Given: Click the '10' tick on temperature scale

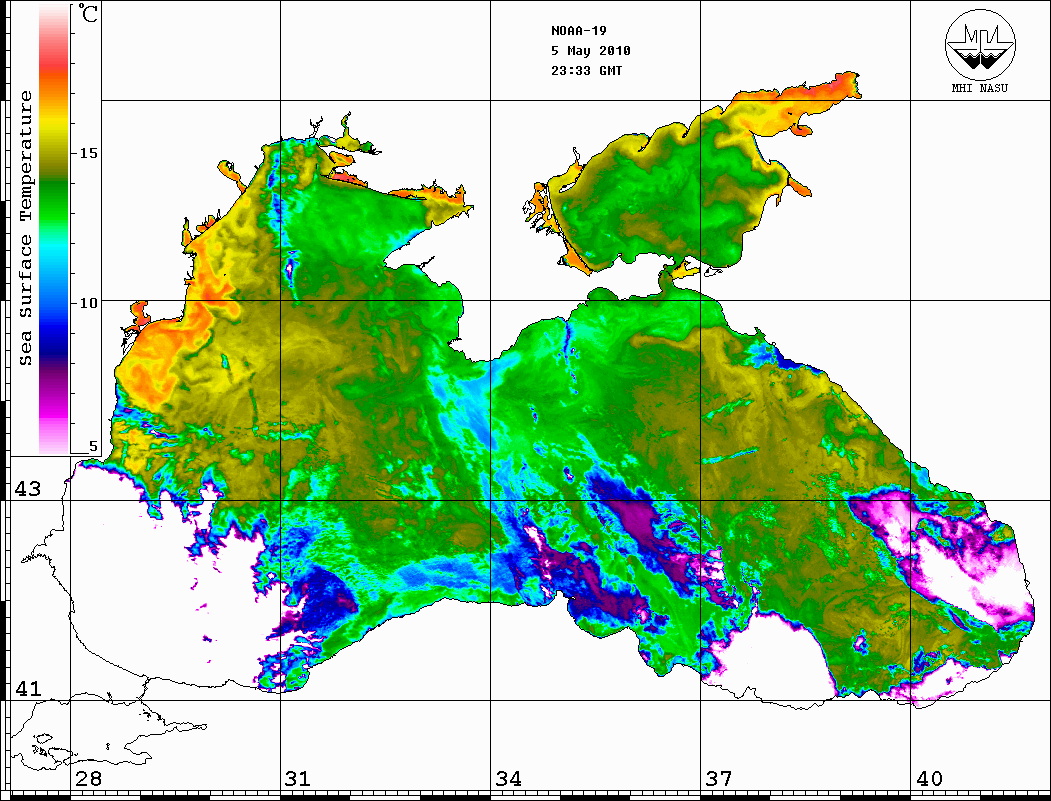Looking at the screenshot, I should tap(88, 303).
